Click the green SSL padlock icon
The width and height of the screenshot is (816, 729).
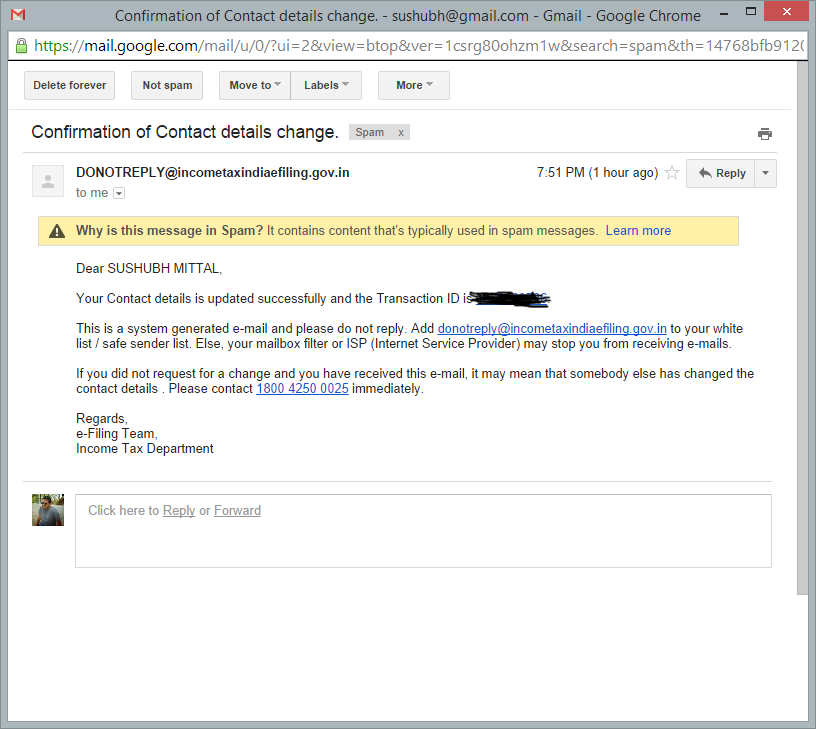[21, 46]
